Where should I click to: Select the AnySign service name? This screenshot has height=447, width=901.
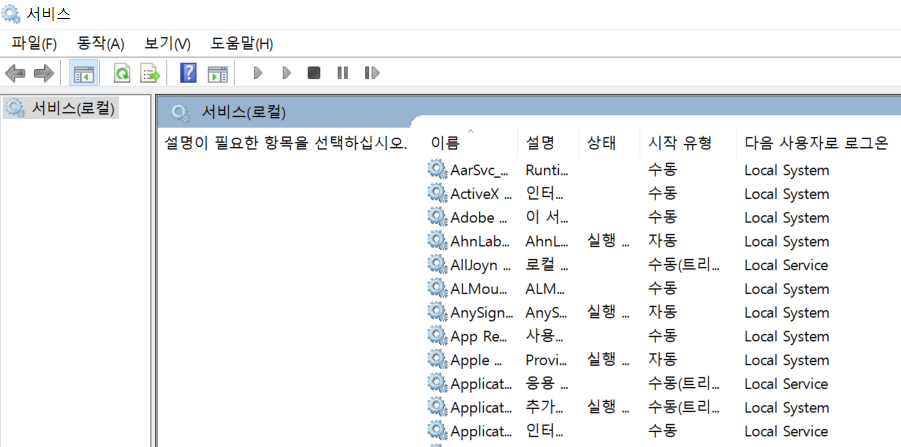(x=482, y=313)
